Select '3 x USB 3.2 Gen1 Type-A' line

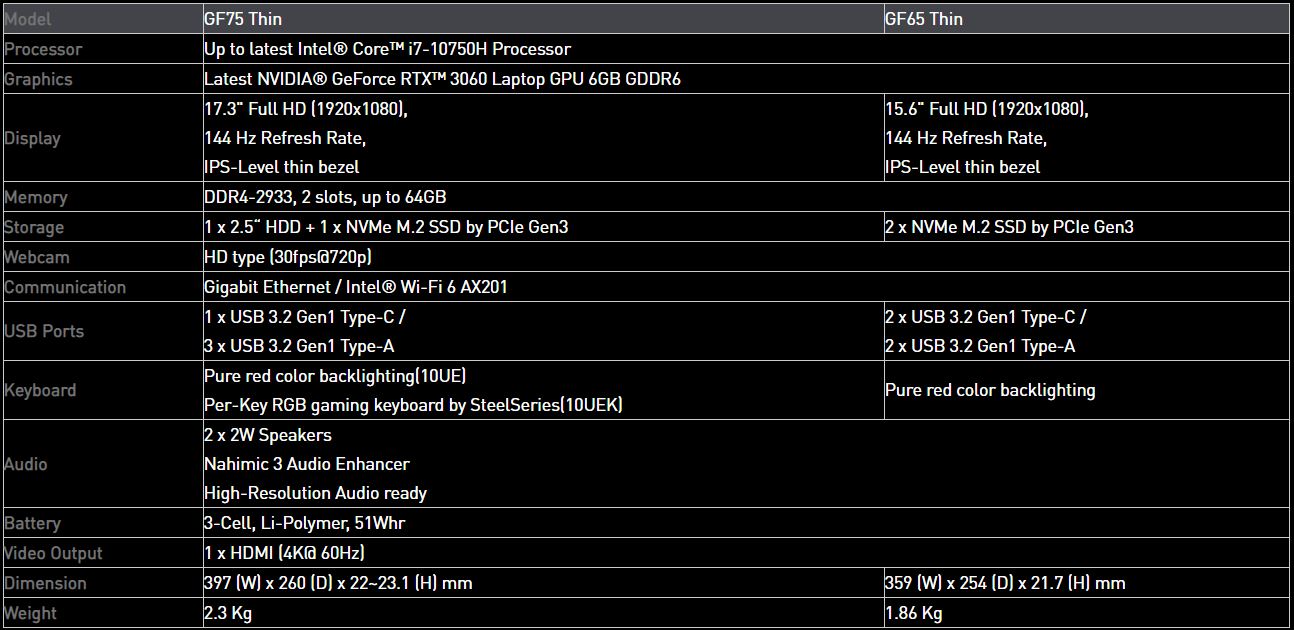299,346
